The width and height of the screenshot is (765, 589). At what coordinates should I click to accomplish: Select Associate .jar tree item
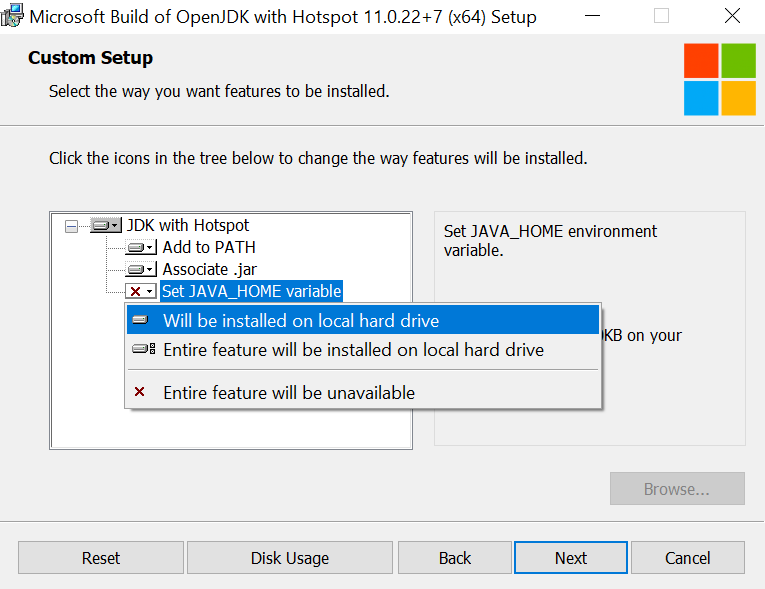tap(210, 269)
